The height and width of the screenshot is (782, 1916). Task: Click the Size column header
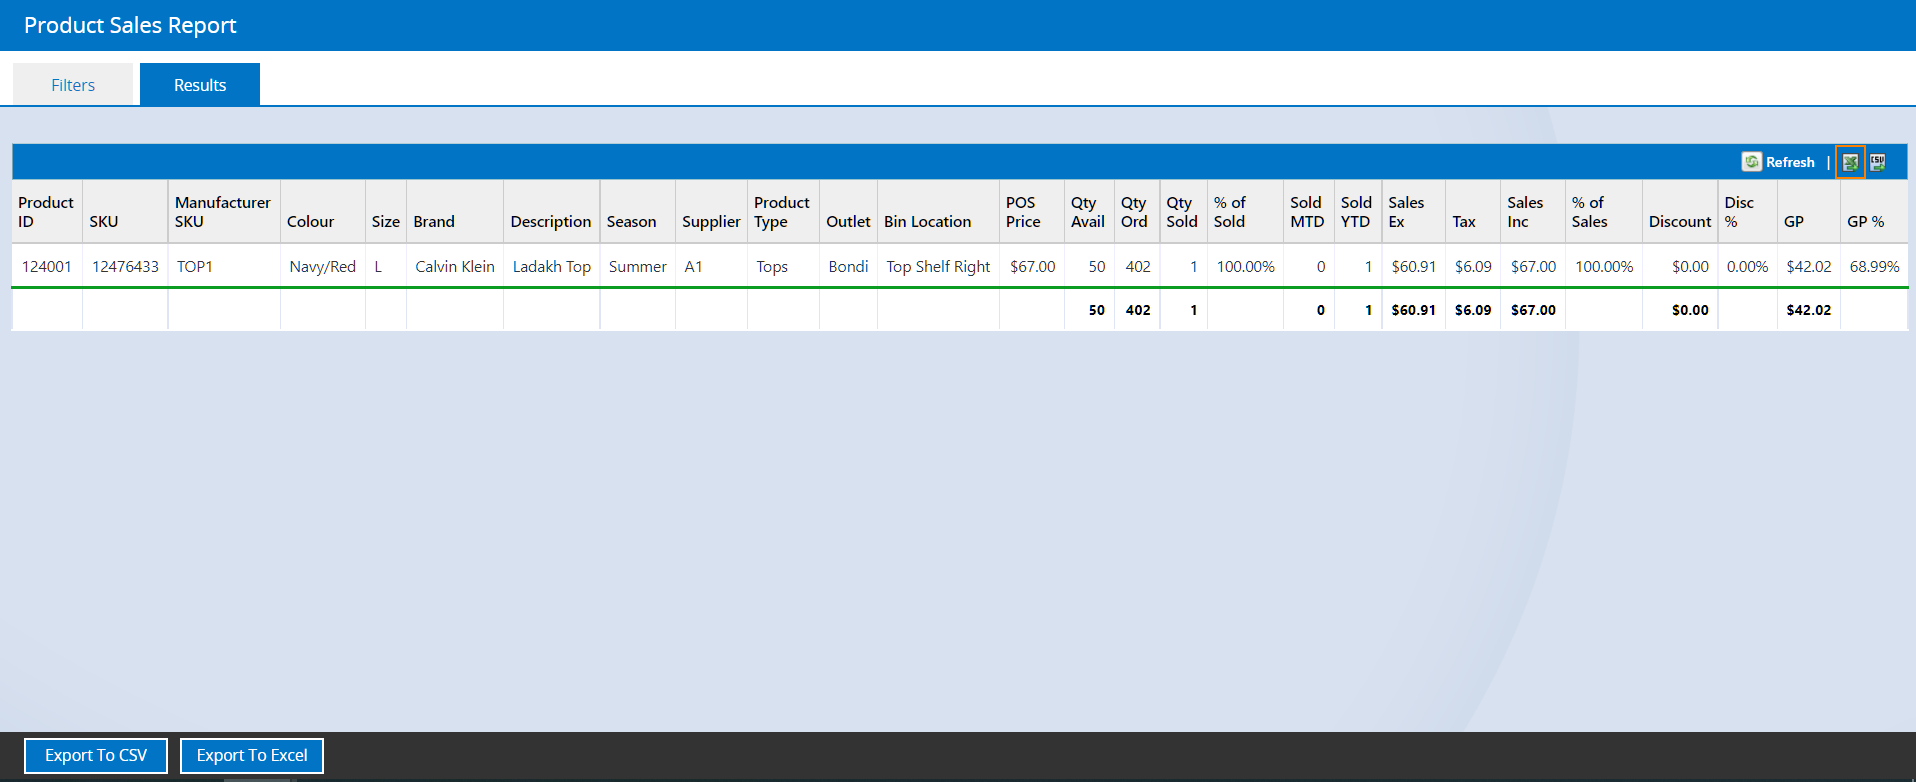click(386, 212)
